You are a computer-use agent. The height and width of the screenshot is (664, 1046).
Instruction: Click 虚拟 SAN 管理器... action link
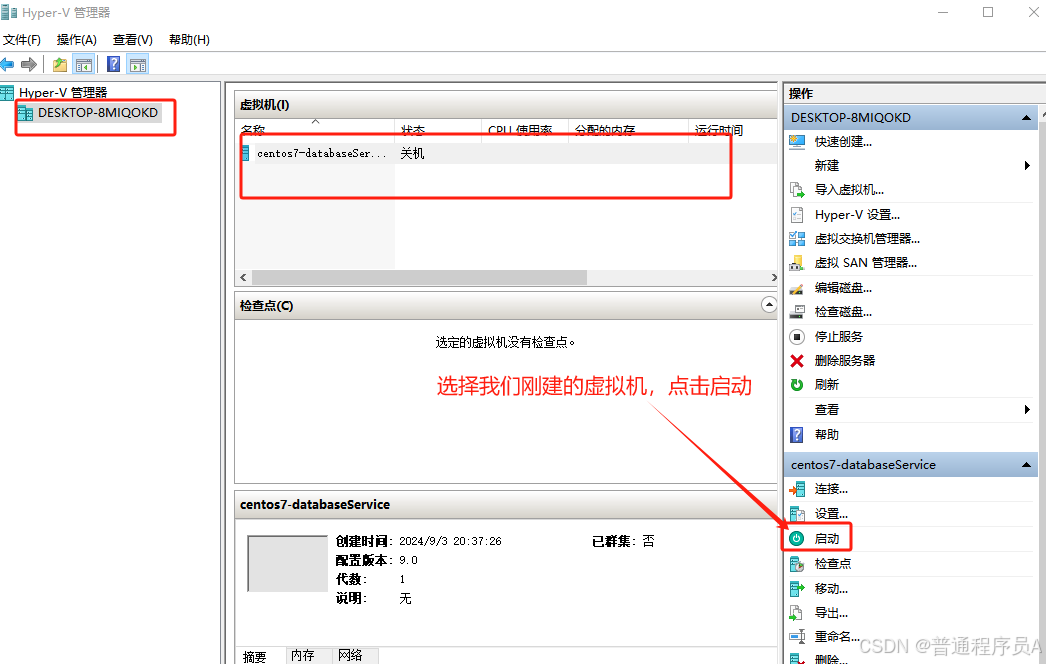[x=866, y=263]
